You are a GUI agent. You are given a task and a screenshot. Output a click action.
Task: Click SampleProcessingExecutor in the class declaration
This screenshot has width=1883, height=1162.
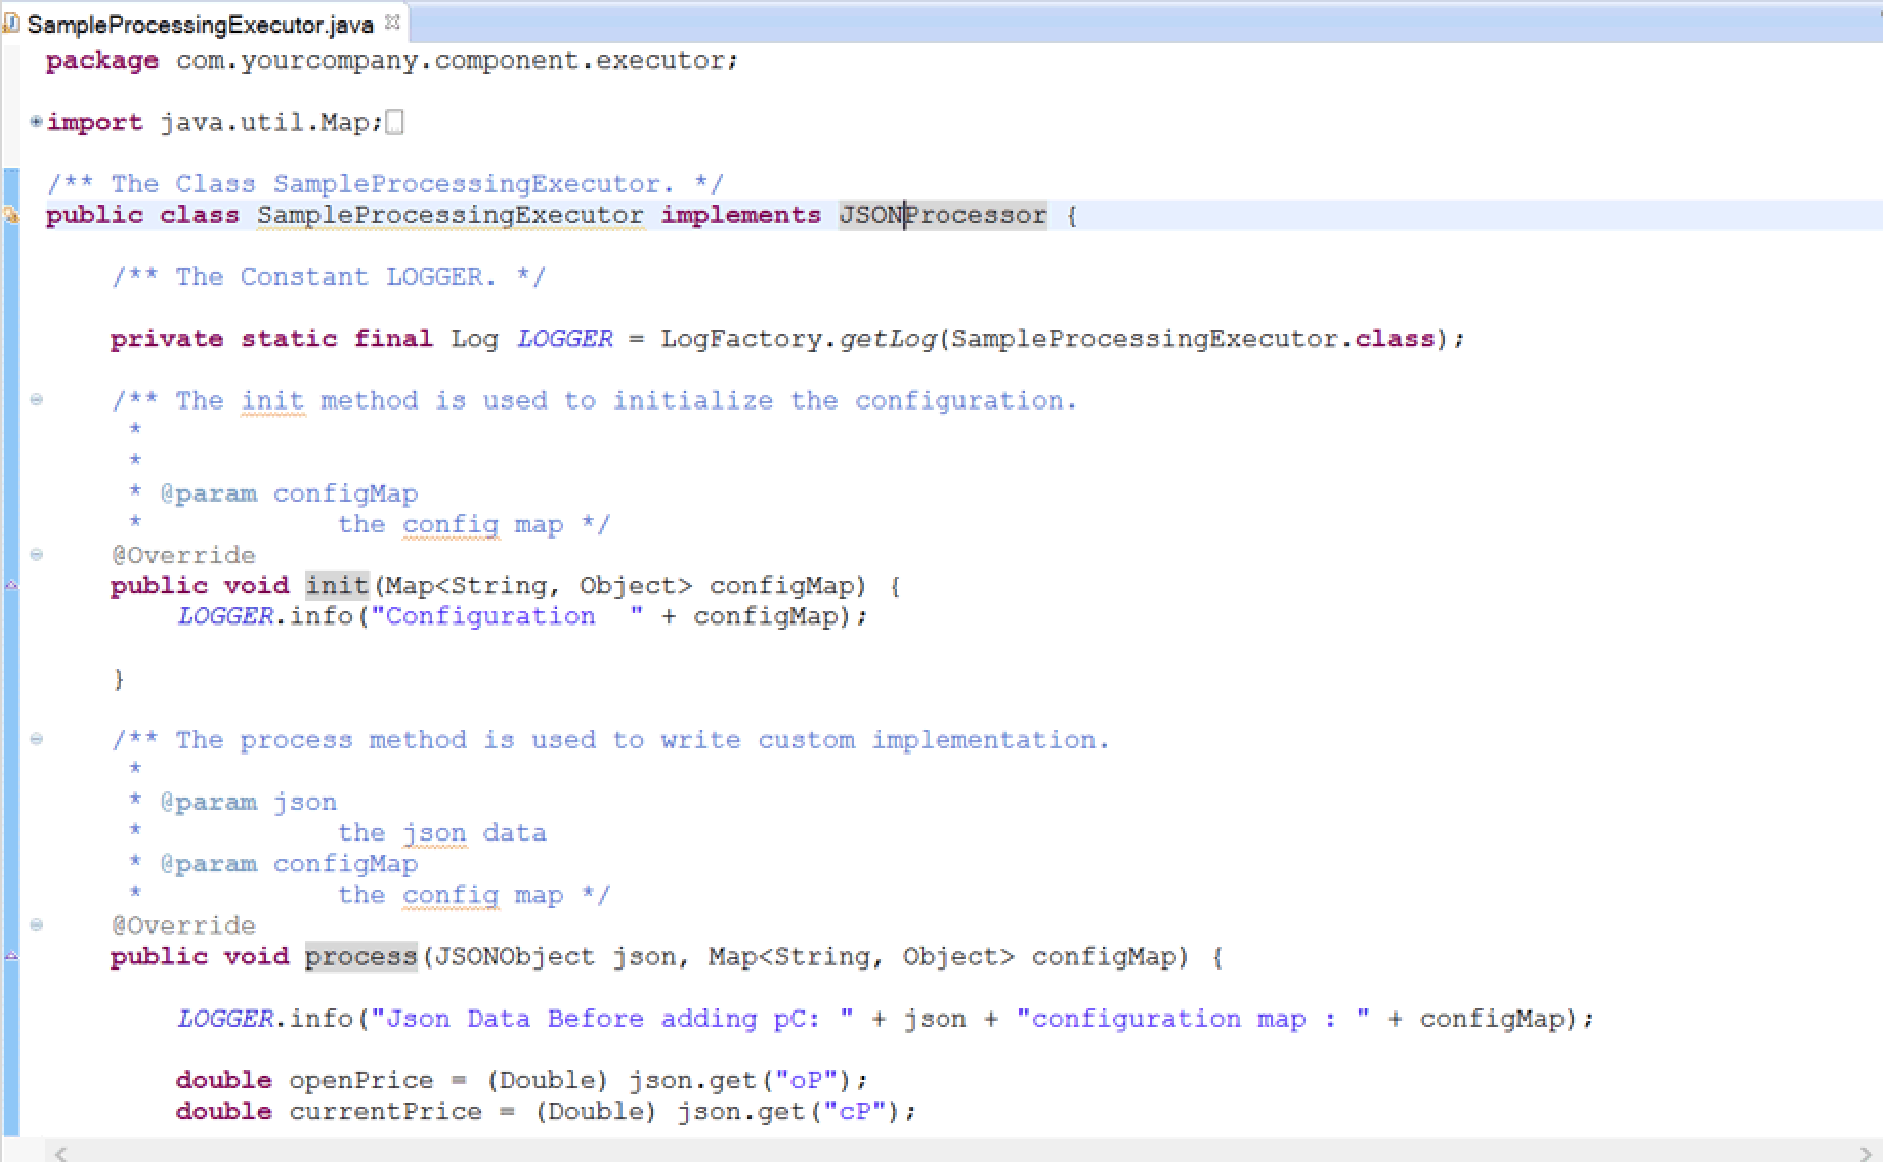pyautogui.click(x=450, y=215)
